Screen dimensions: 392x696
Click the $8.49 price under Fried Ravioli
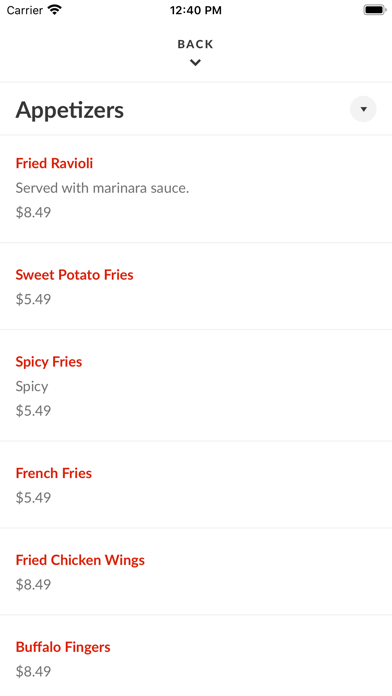[33, 212]
